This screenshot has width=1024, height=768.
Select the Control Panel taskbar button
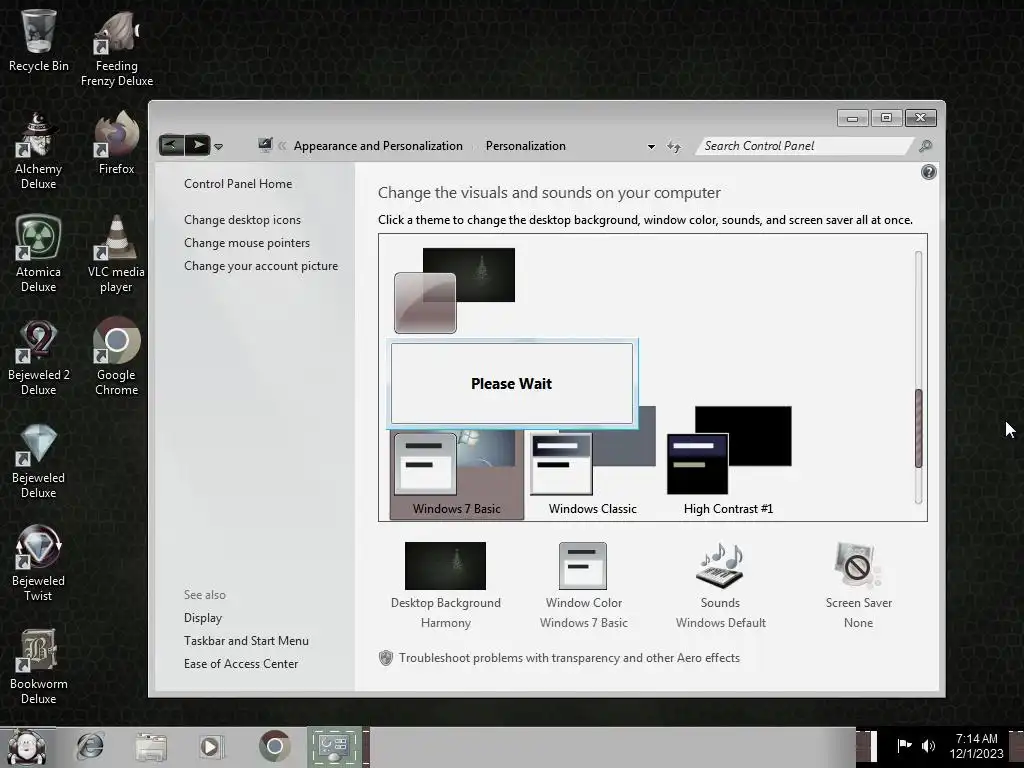tap(334, 746)
